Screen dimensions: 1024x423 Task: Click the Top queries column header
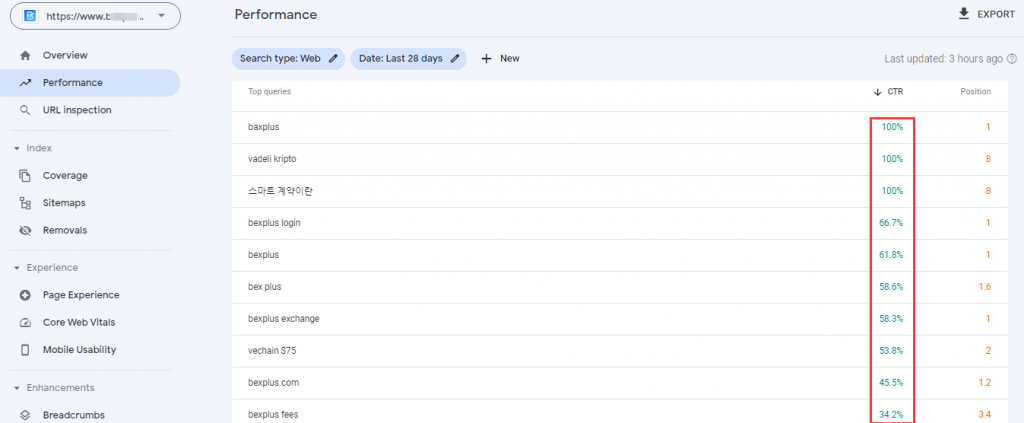270,92
